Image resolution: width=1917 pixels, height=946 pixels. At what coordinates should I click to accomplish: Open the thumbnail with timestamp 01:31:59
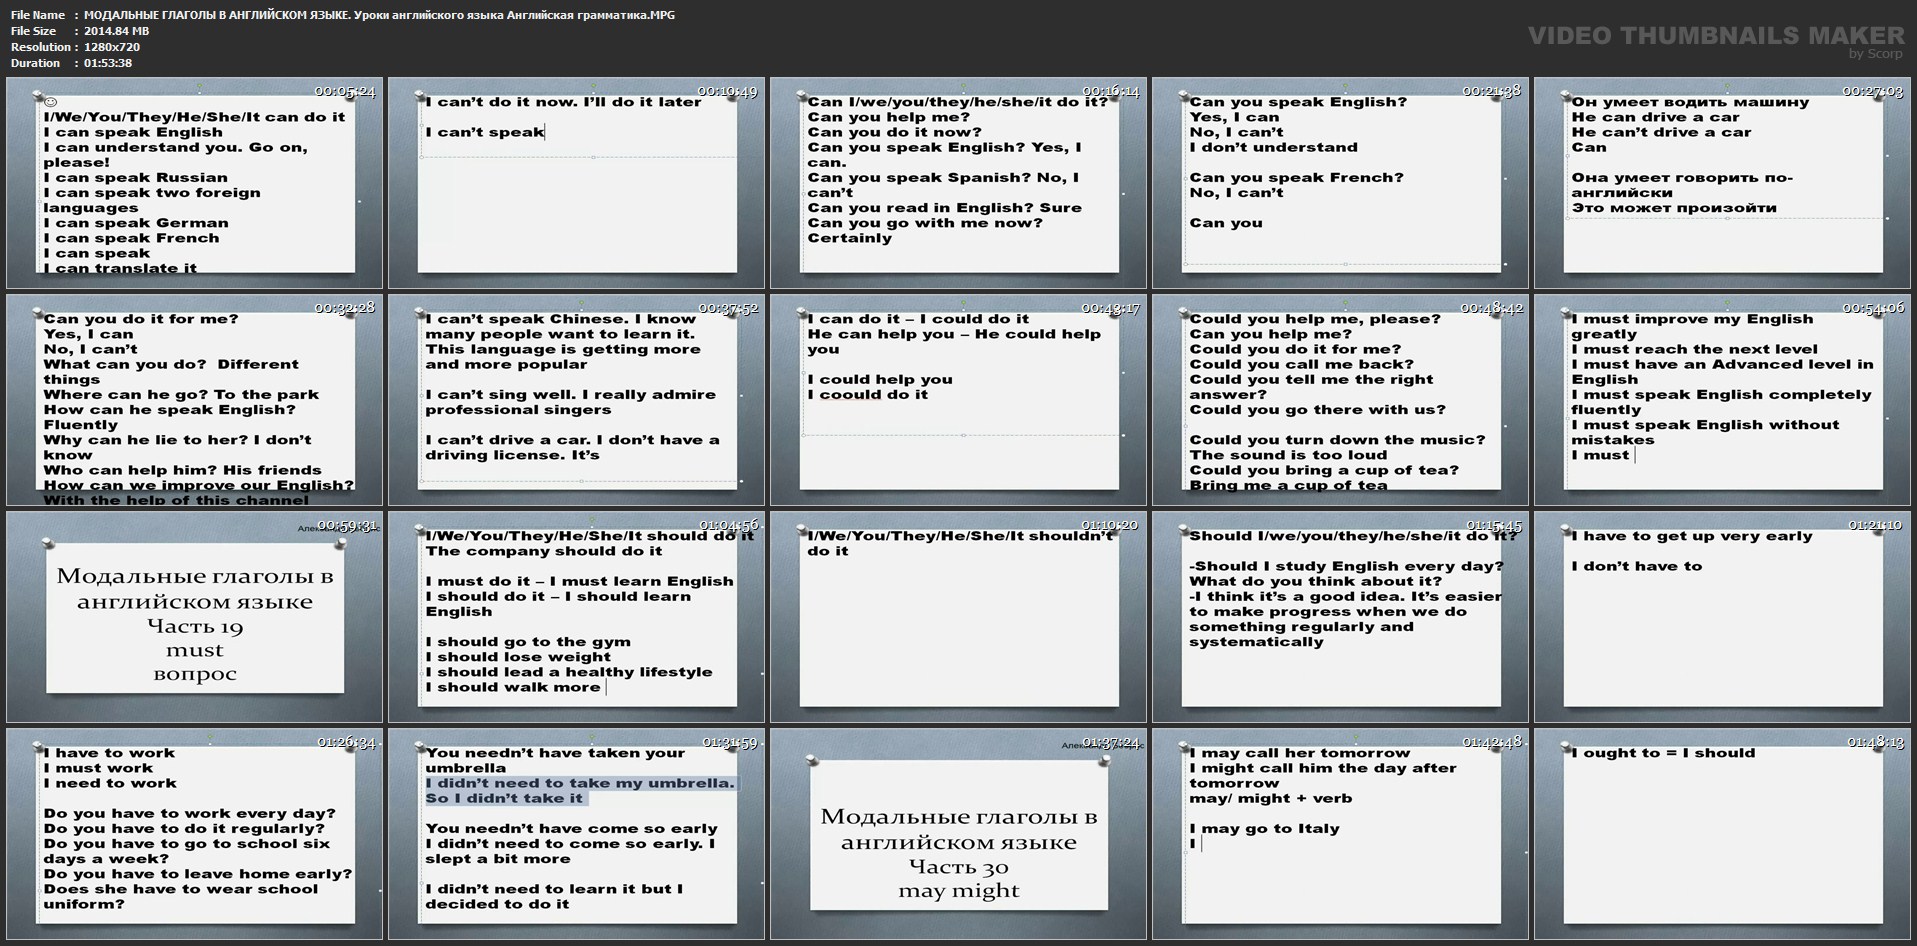click(576, 834)
